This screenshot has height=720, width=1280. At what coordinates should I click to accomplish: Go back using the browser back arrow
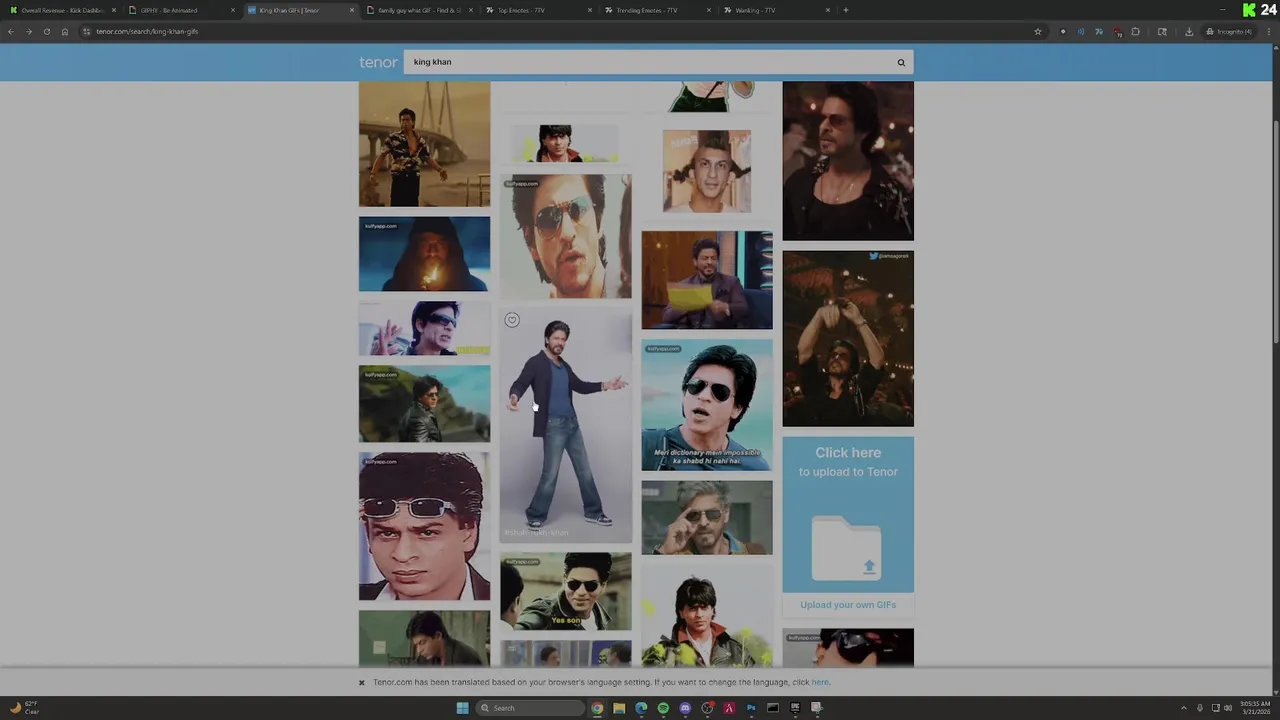point(11,32)
